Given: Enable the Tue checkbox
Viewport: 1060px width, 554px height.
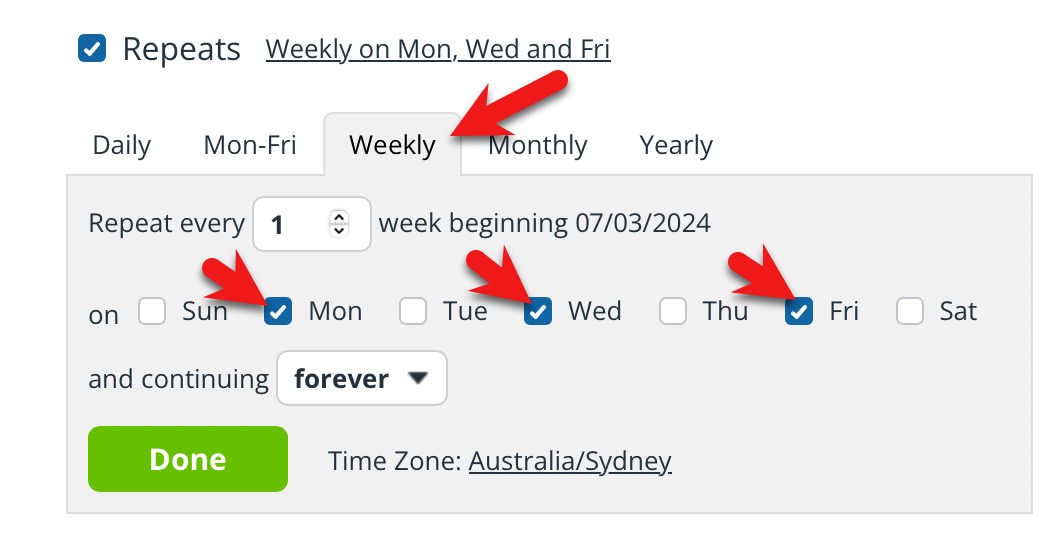Looking at the screenshot, I should coord(412,311).
